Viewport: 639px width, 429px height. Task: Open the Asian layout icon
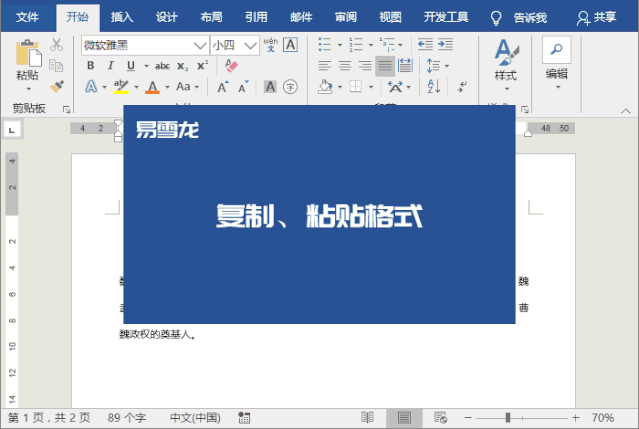point(395,87)
